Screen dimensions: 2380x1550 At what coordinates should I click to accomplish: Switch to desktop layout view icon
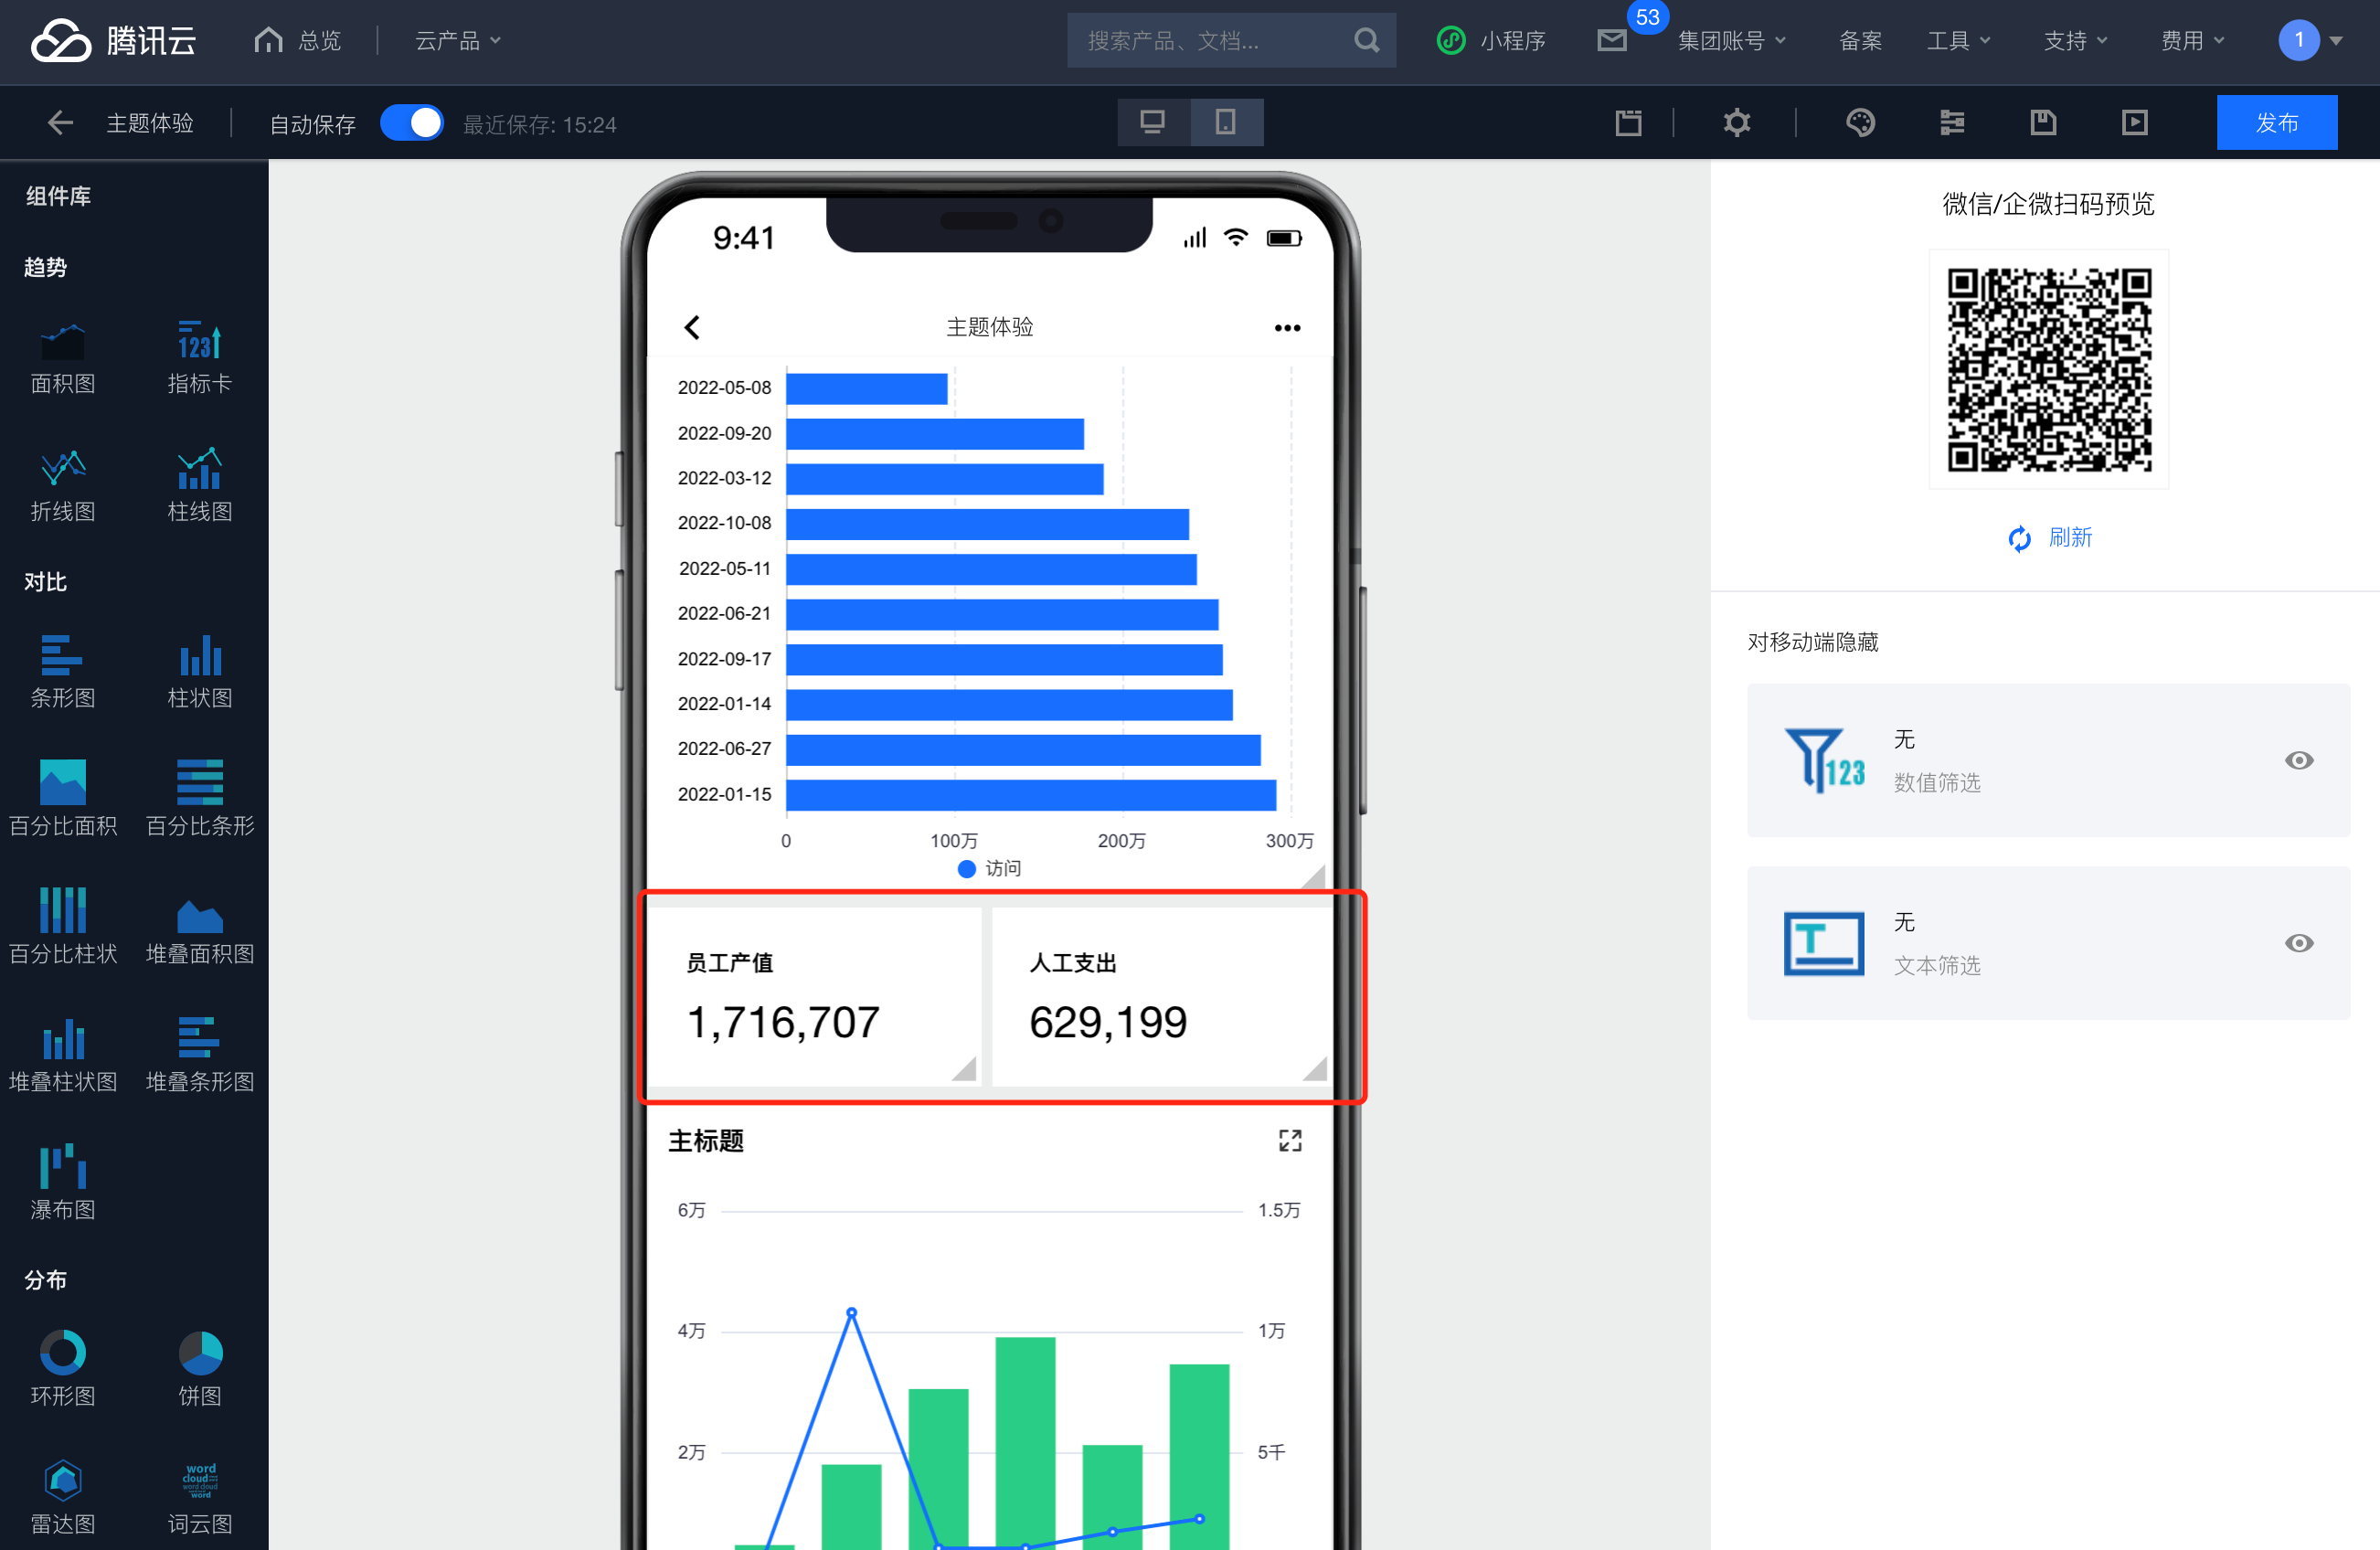click(x=1153, y=123)
